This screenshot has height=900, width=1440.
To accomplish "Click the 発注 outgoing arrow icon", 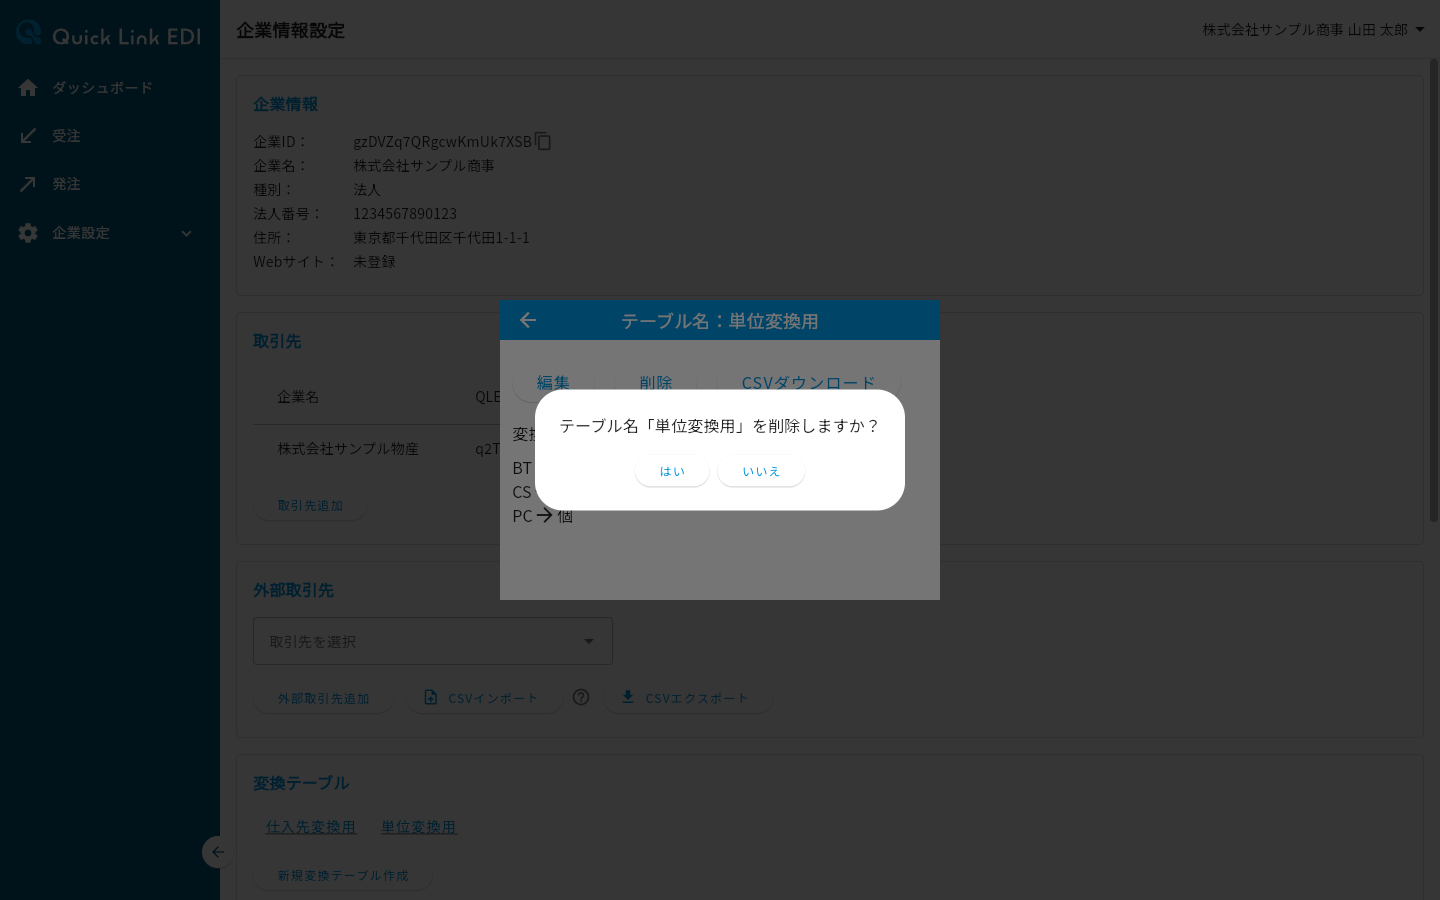I will click(28, 184).
